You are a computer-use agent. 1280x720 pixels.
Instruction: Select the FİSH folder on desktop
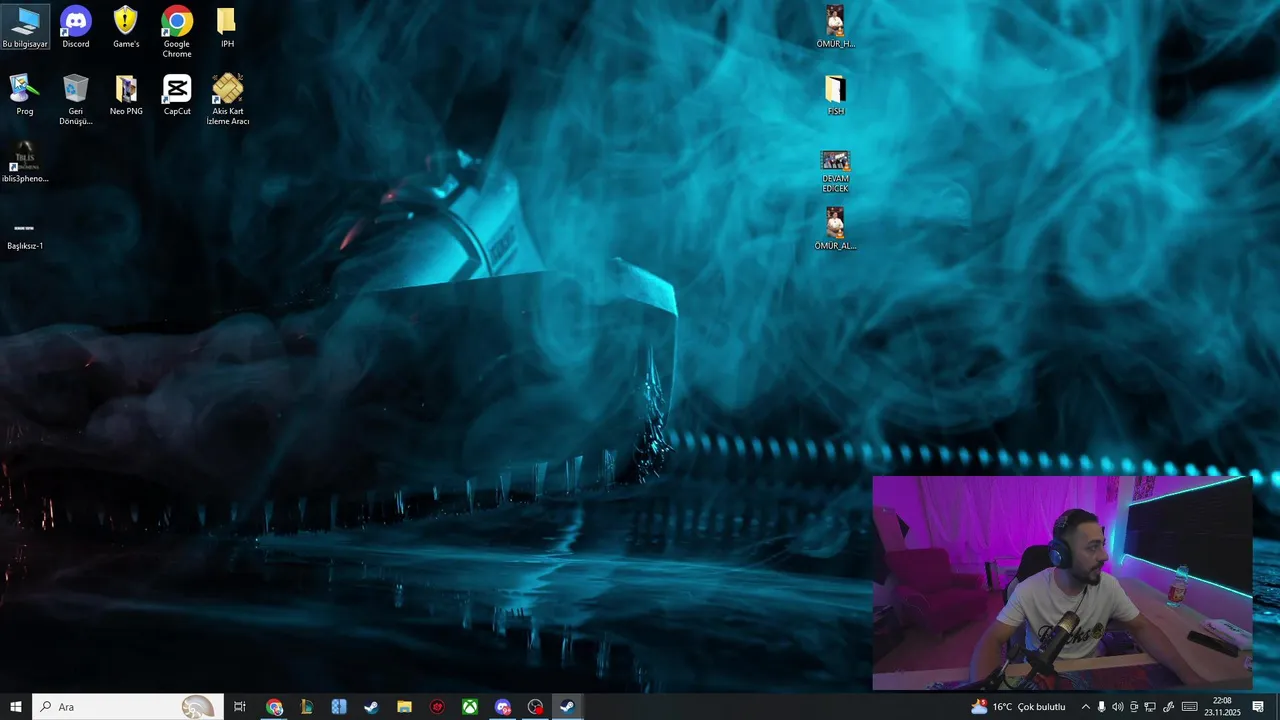click(835, 95)
